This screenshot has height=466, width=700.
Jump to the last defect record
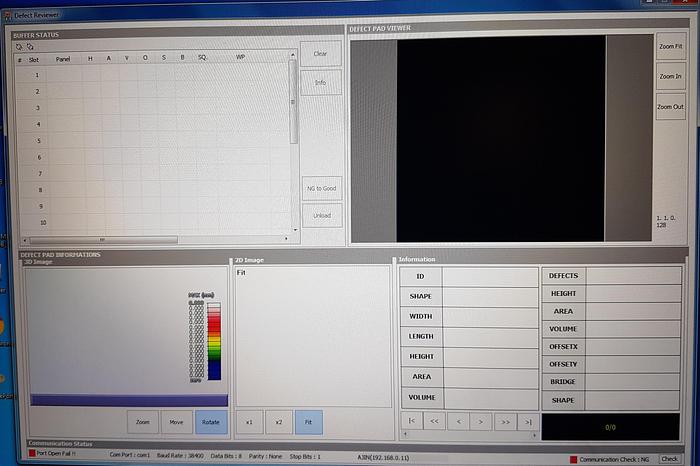tap(527, 423)
